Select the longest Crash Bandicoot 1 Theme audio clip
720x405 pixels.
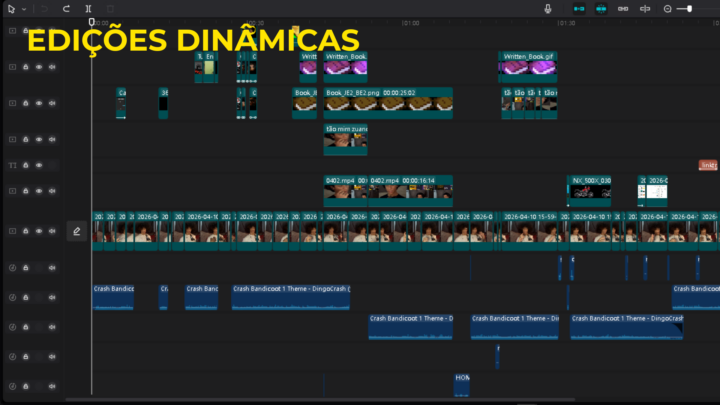point(290,297)
